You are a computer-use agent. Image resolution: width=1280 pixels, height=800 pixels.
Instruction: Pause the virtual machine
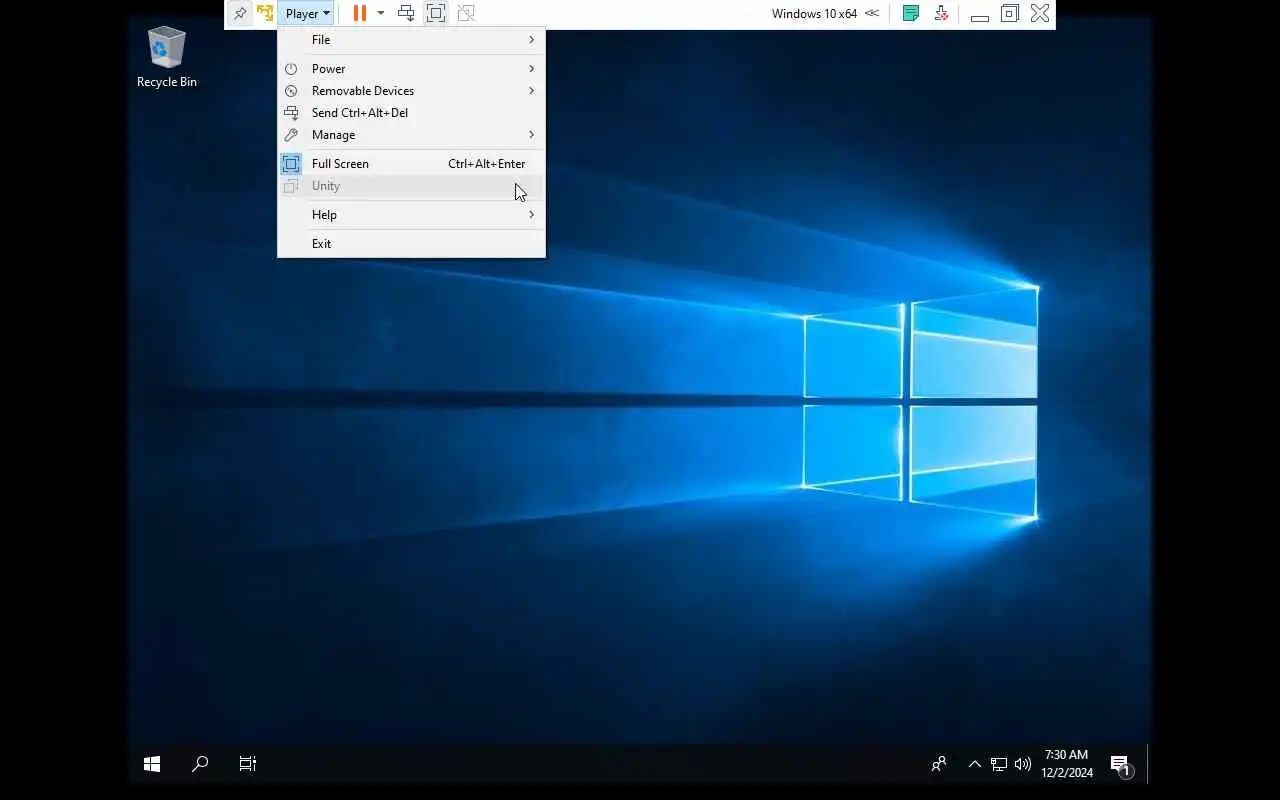360,13
